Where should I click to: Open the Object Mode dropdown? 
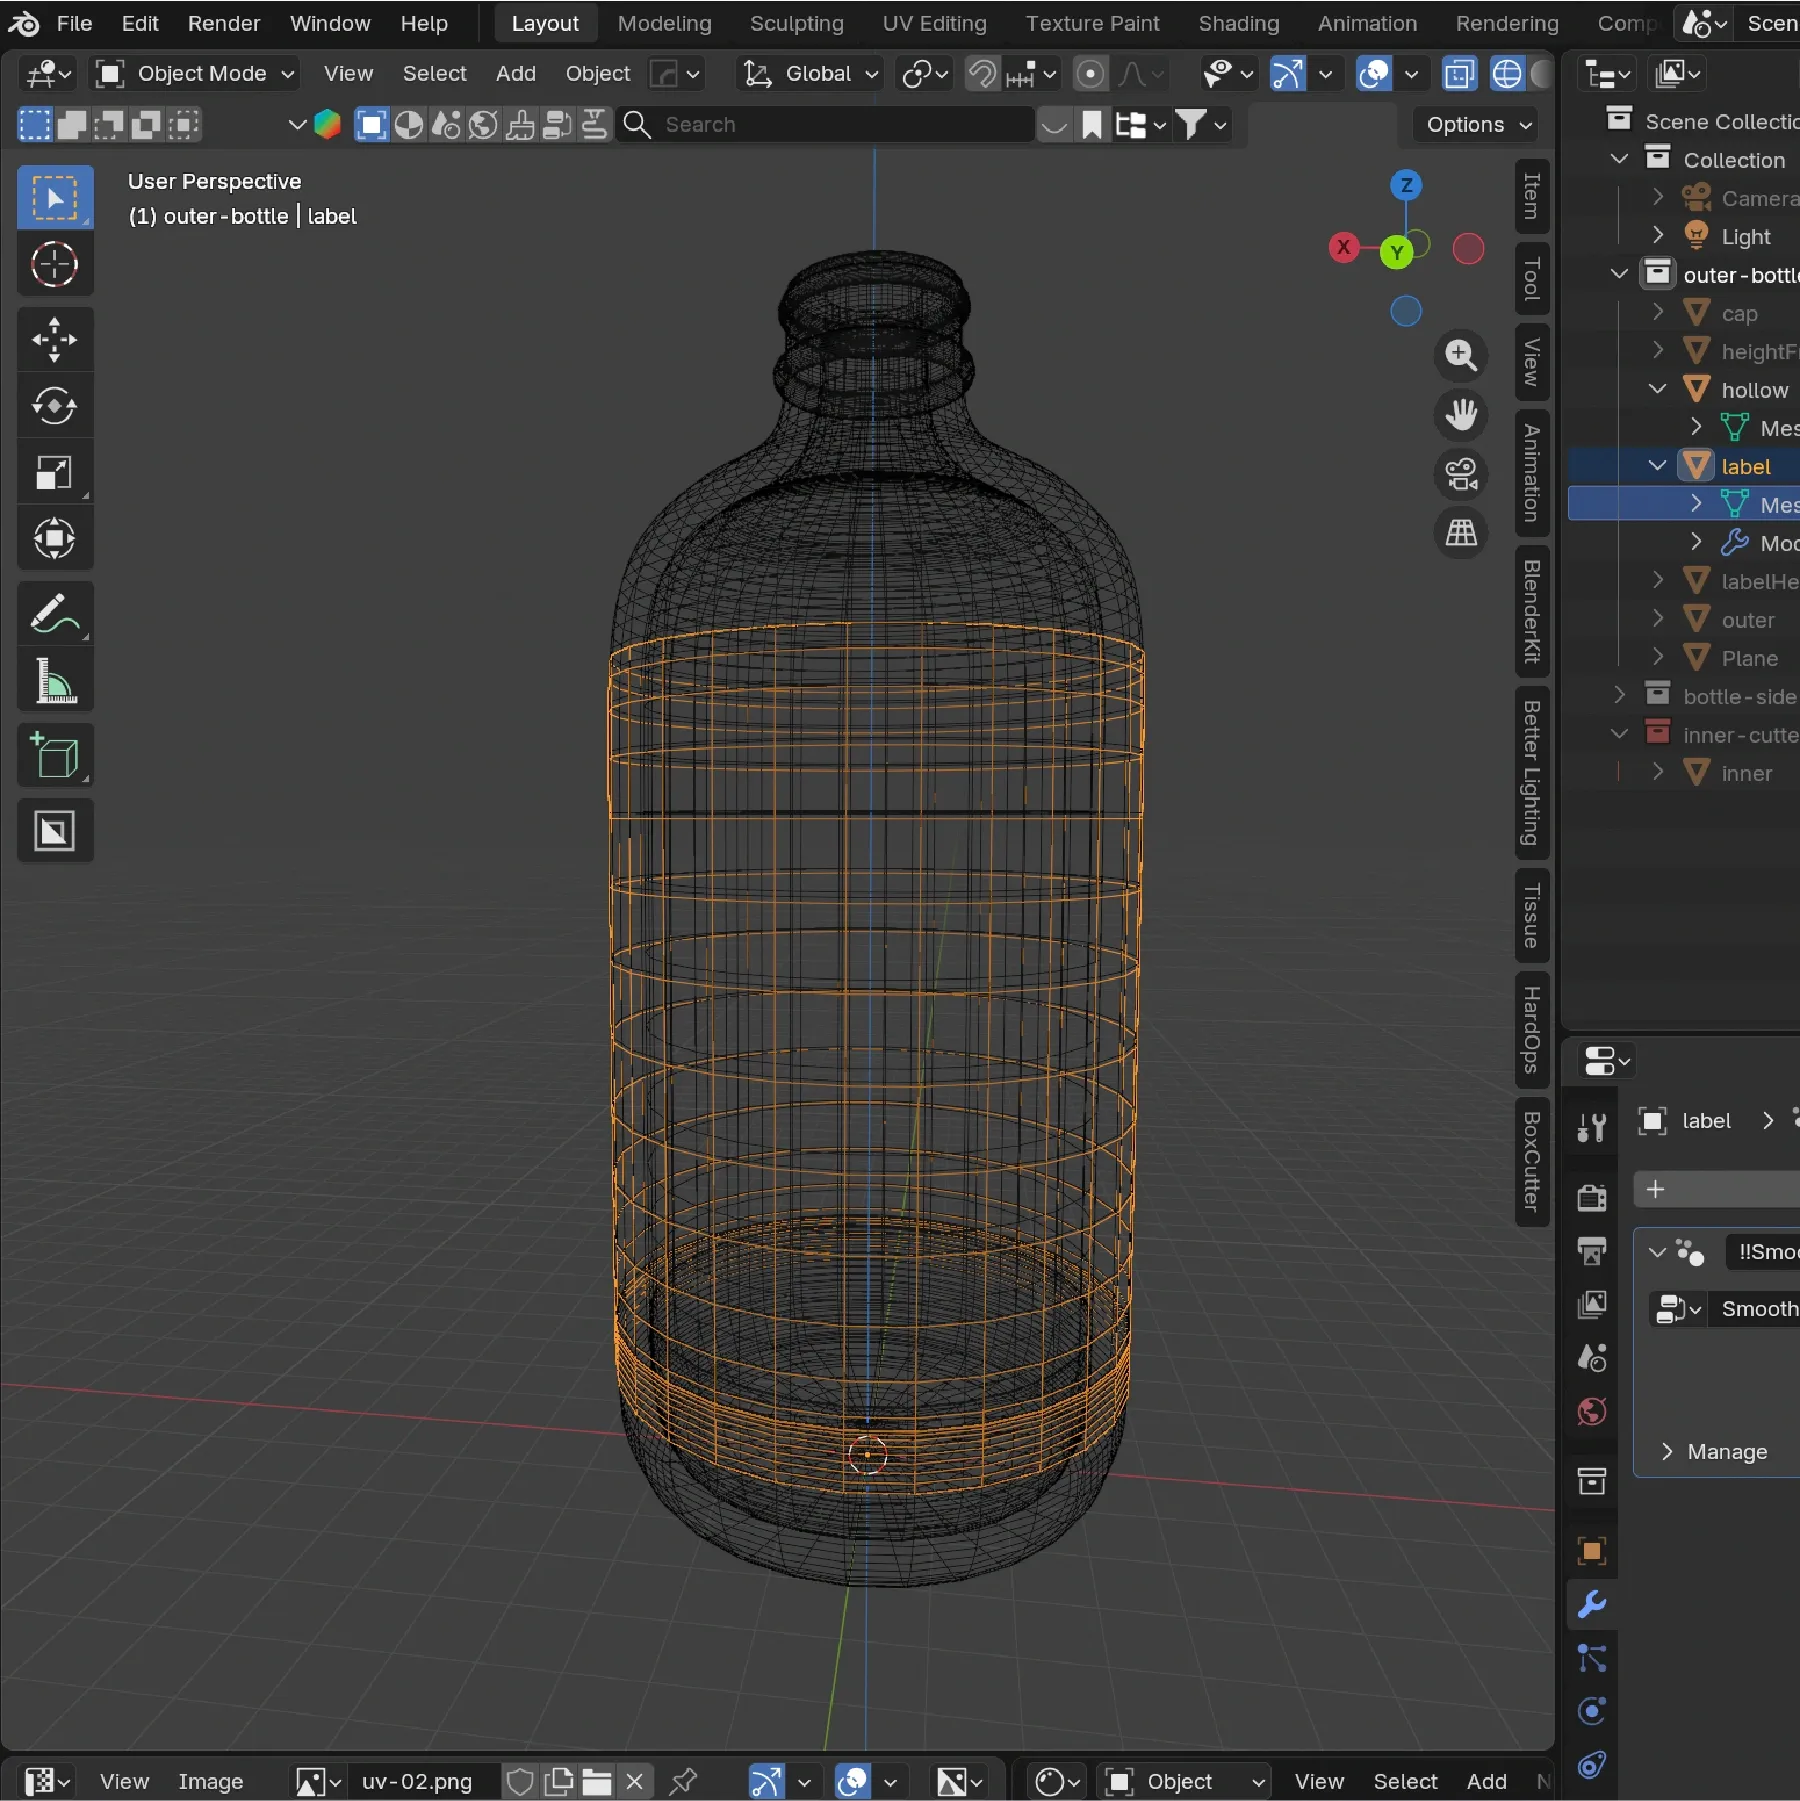(x=193, y=74)
